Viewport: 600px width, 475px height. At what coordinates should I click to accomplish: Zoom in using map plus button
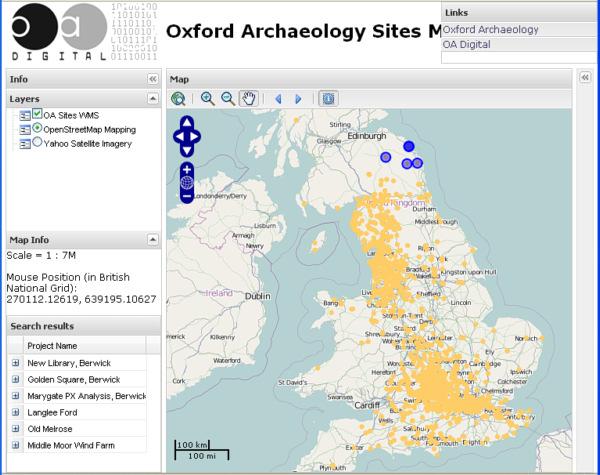[187, 170]
